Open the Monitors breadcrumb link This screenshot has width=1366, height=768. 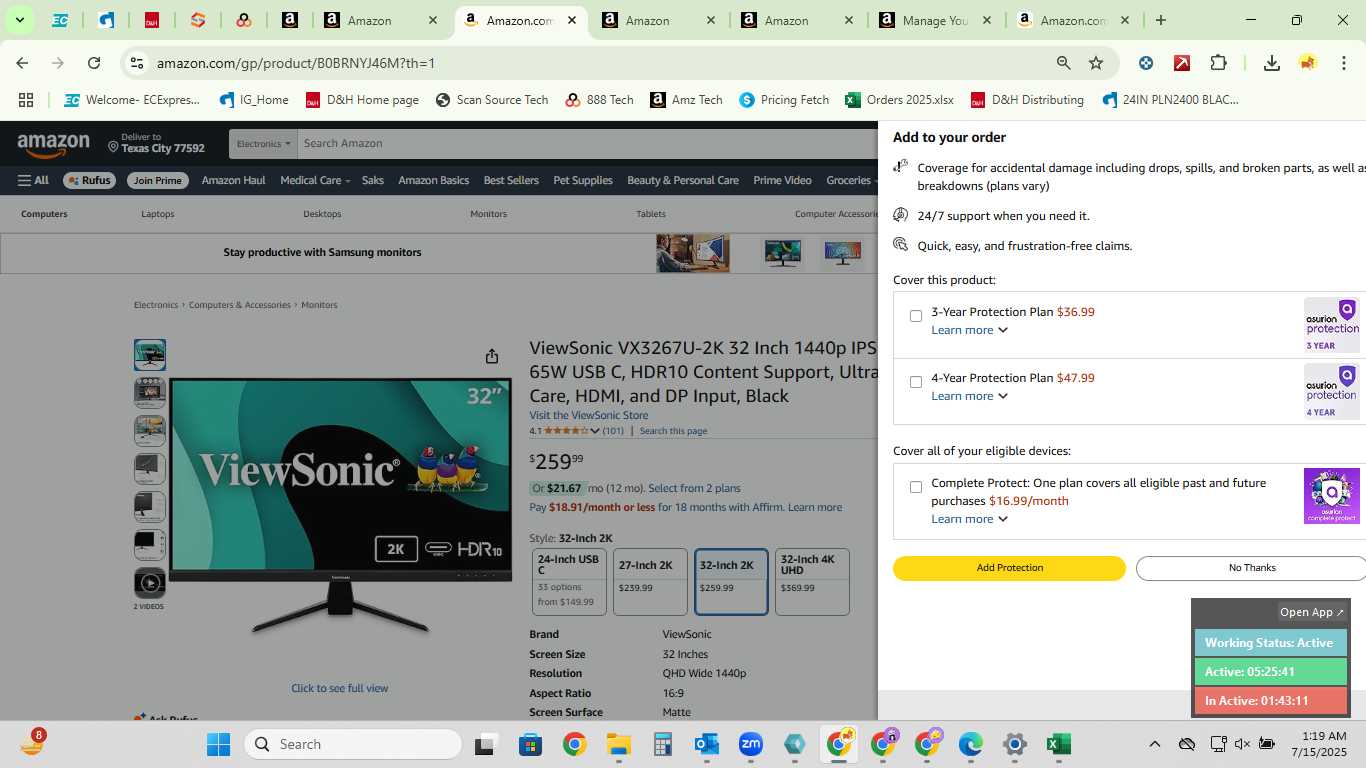click(x=319, y=305)
